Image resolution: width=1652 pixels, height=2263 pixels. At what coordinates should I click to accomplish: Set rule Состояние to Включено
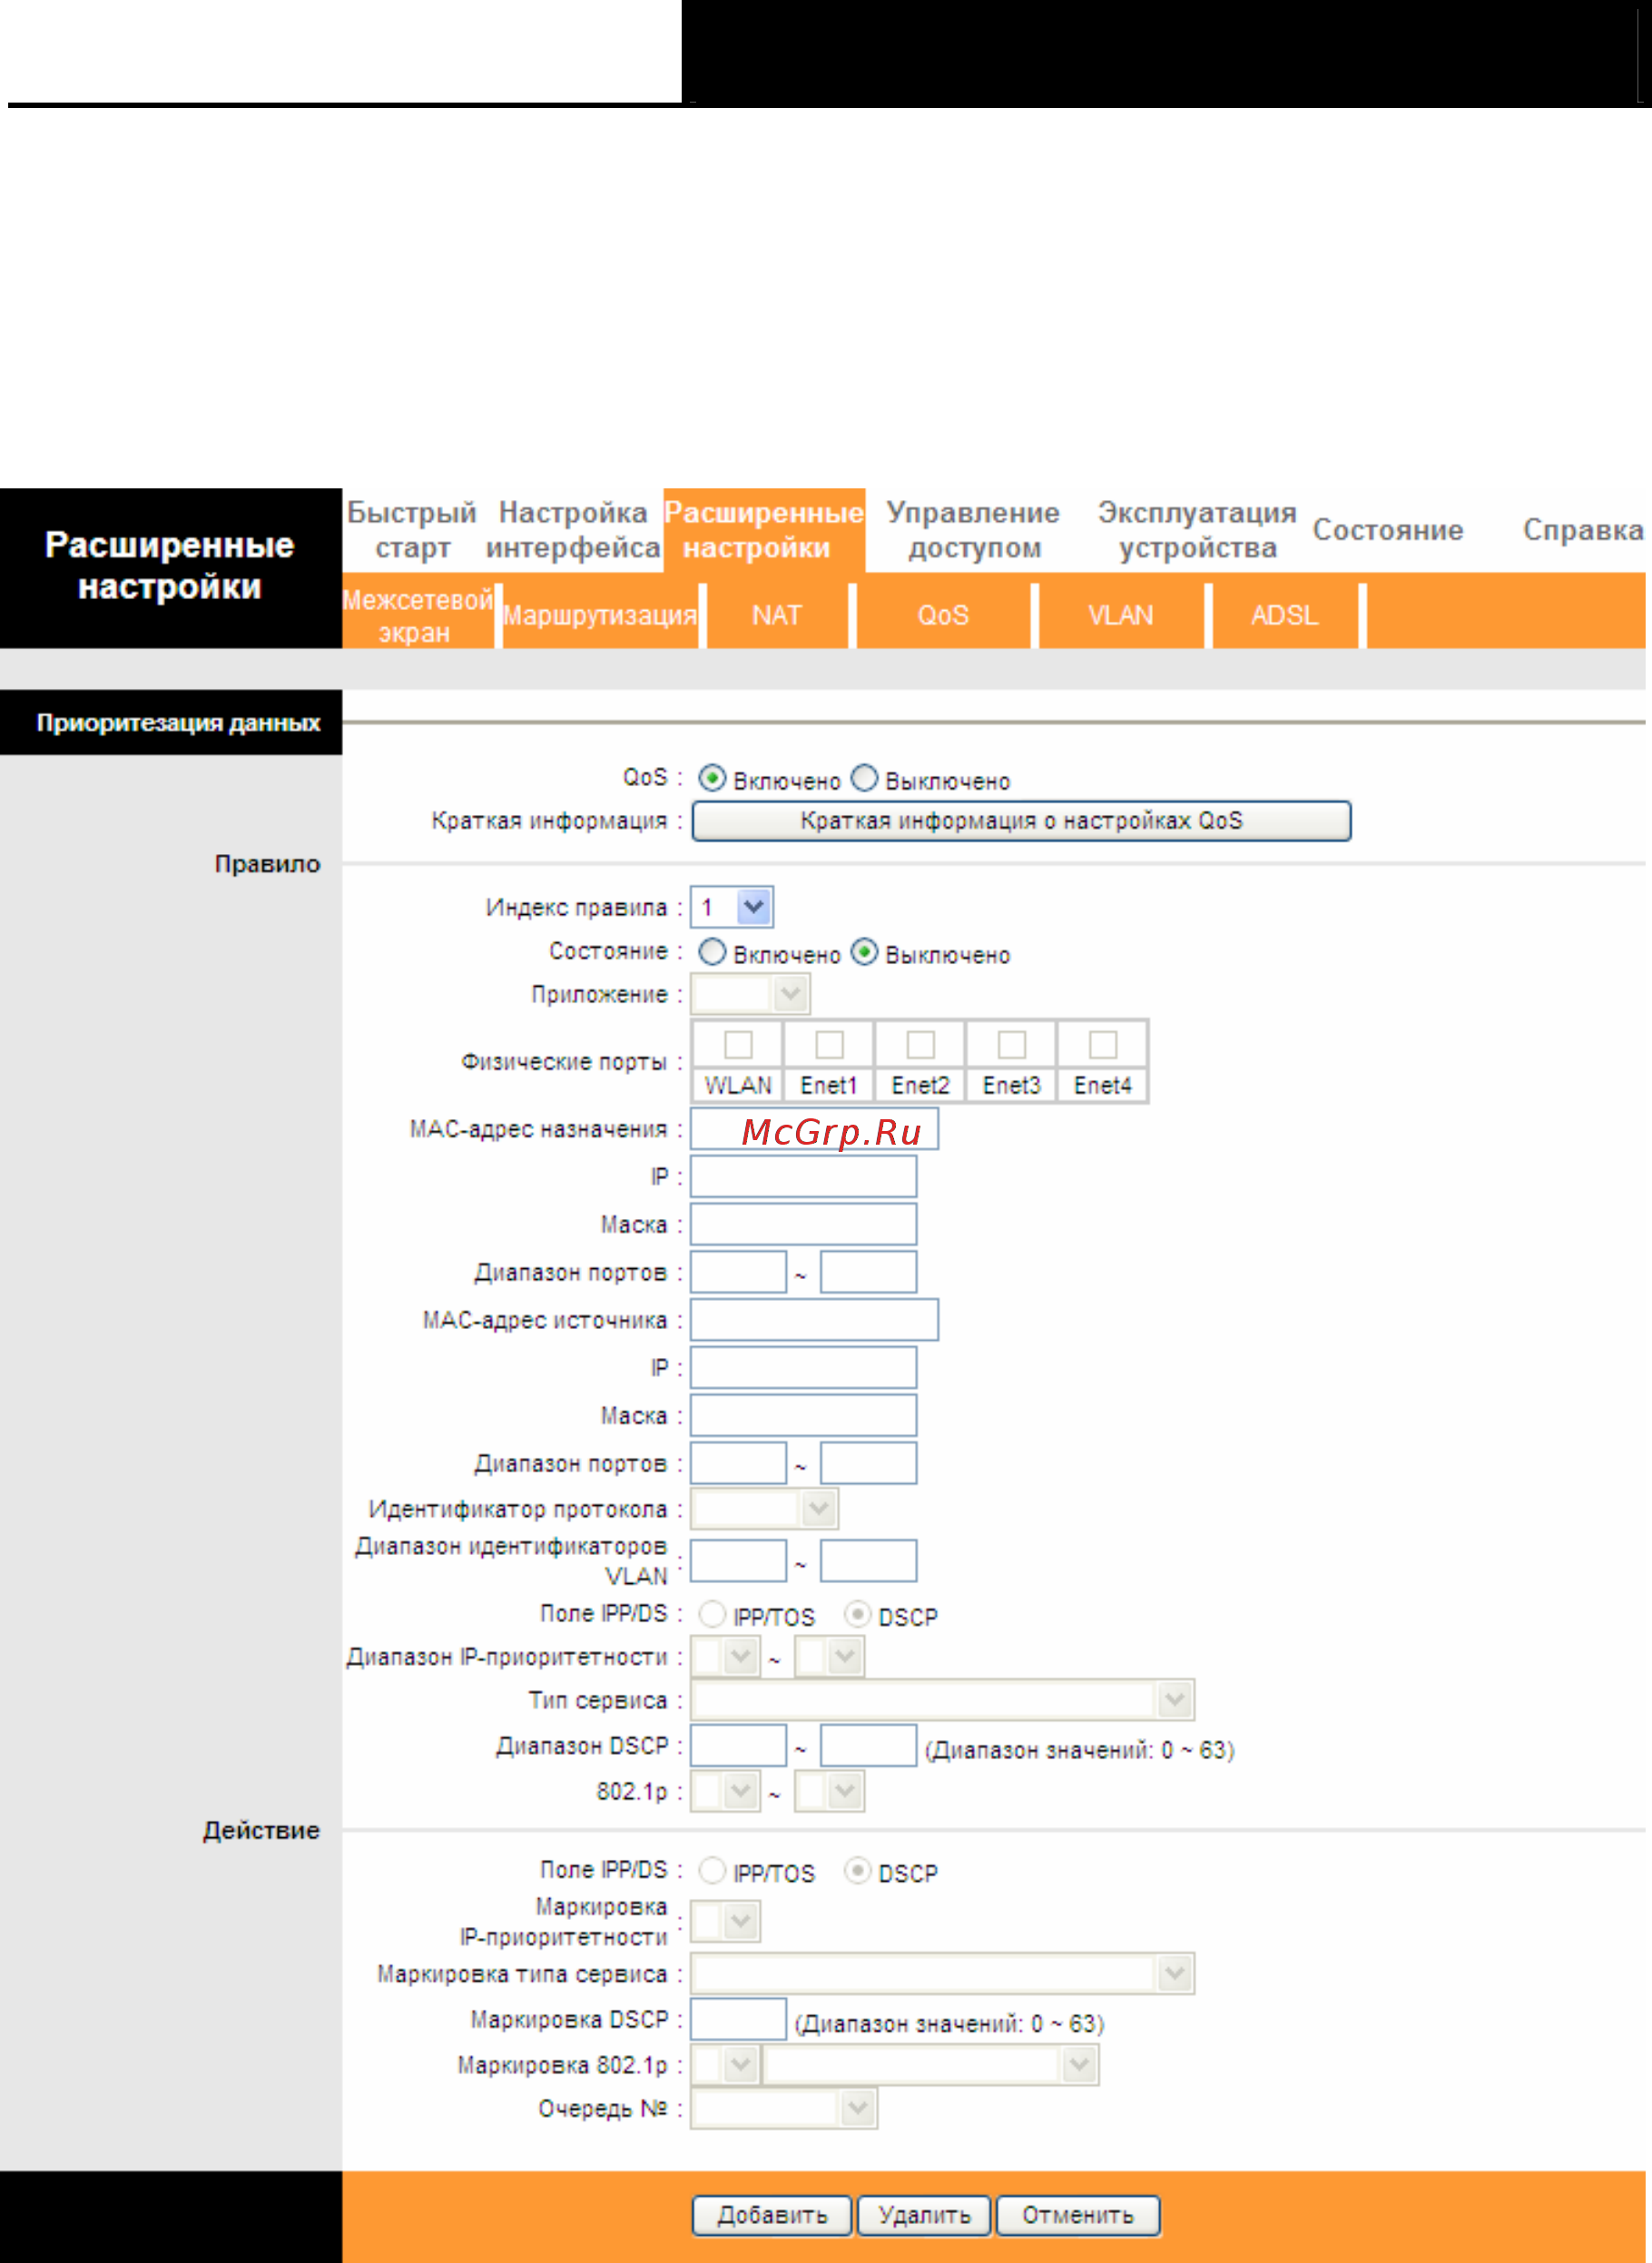point(712,952)
